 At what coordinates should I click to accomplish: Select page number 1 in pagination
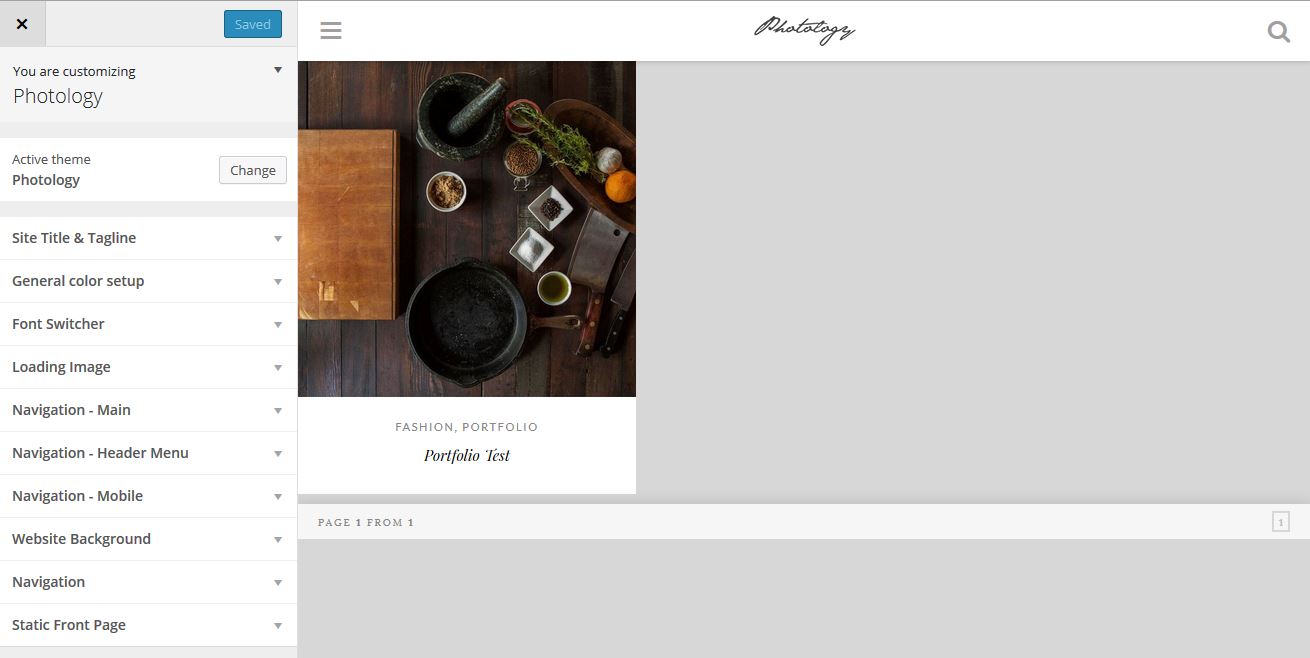1280,521
